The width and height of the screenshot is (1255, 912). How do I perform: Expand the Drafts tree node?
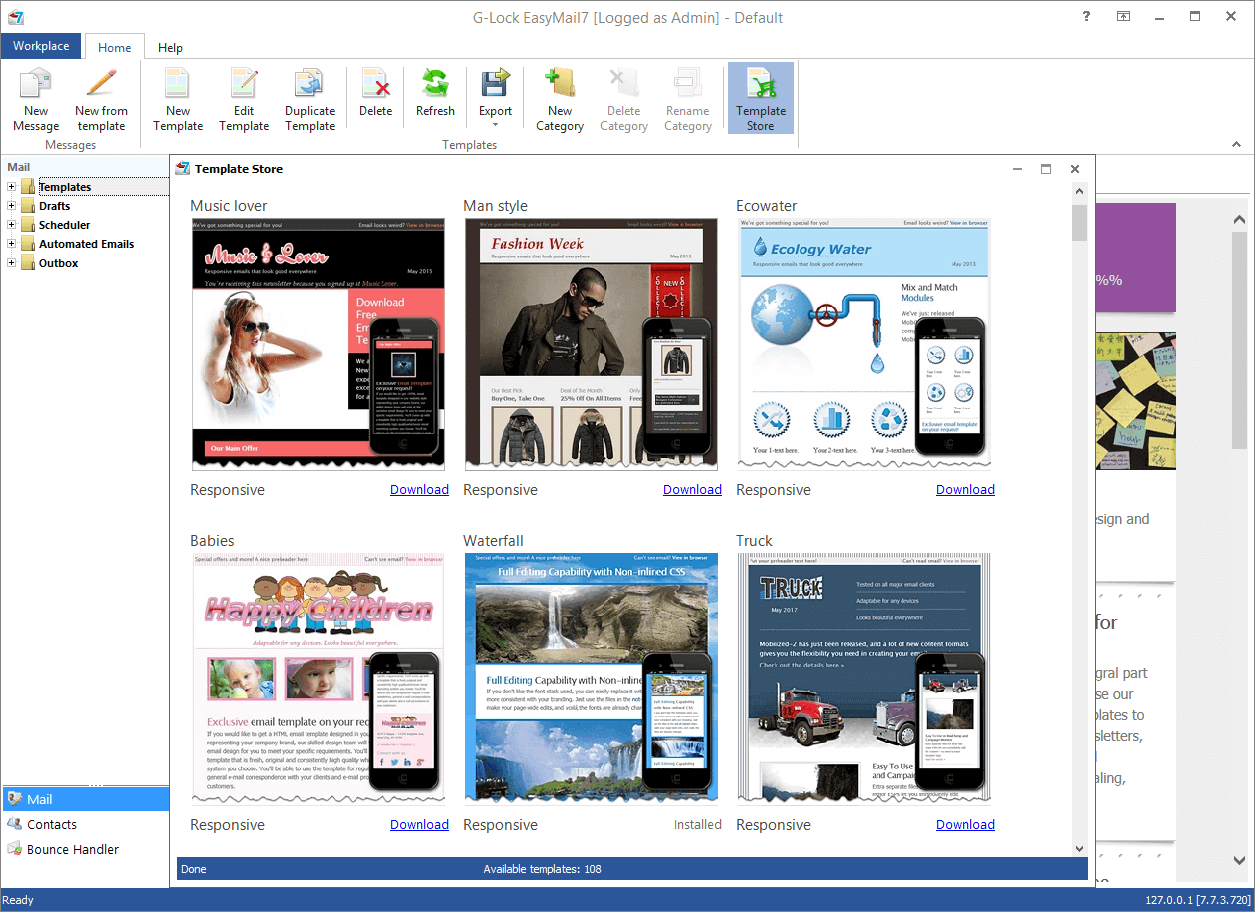pyautogui.click(x=12, y=206)
